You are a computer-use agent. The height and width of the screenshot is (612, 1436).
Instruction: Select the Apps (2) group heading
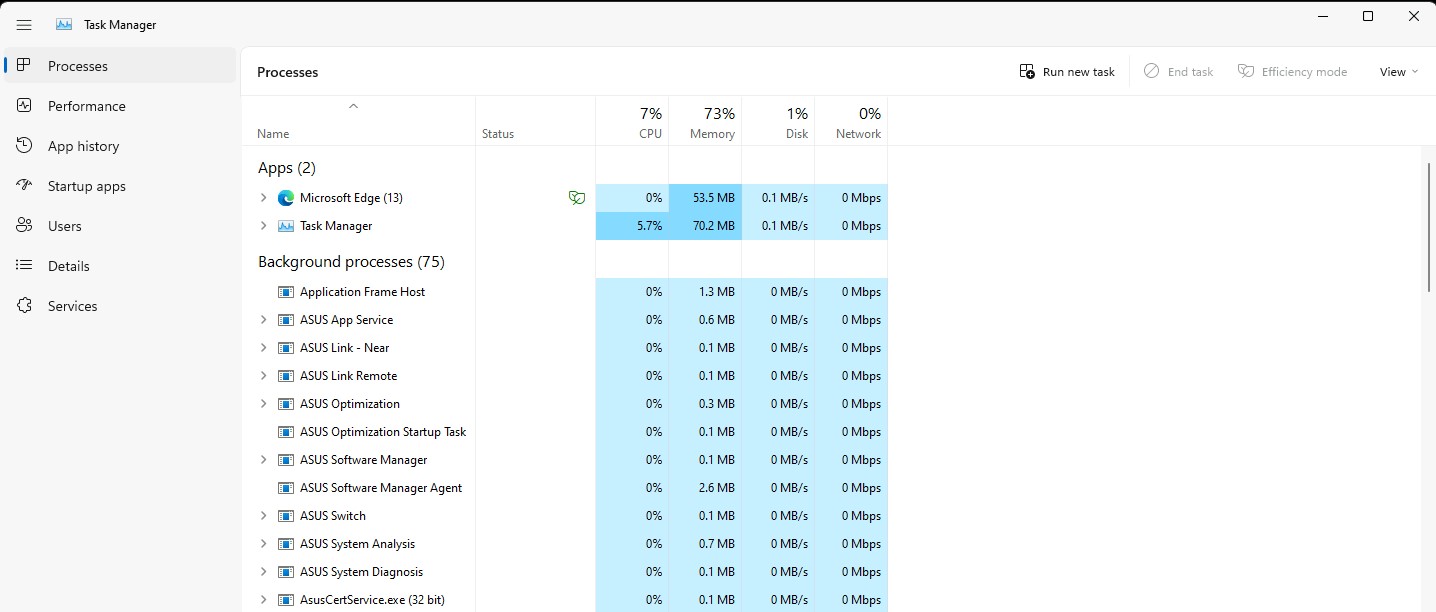point(287,168)
